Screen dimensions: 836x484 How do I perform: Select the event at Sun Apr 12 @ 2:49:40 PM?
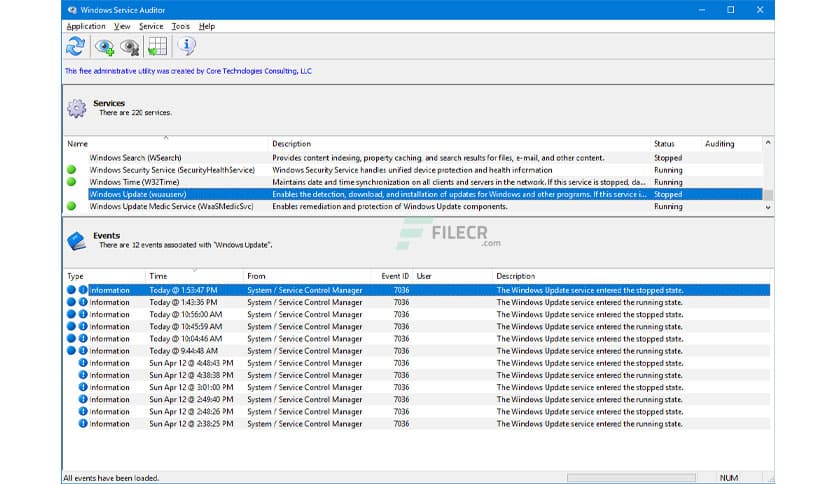[x=417, y=399]
